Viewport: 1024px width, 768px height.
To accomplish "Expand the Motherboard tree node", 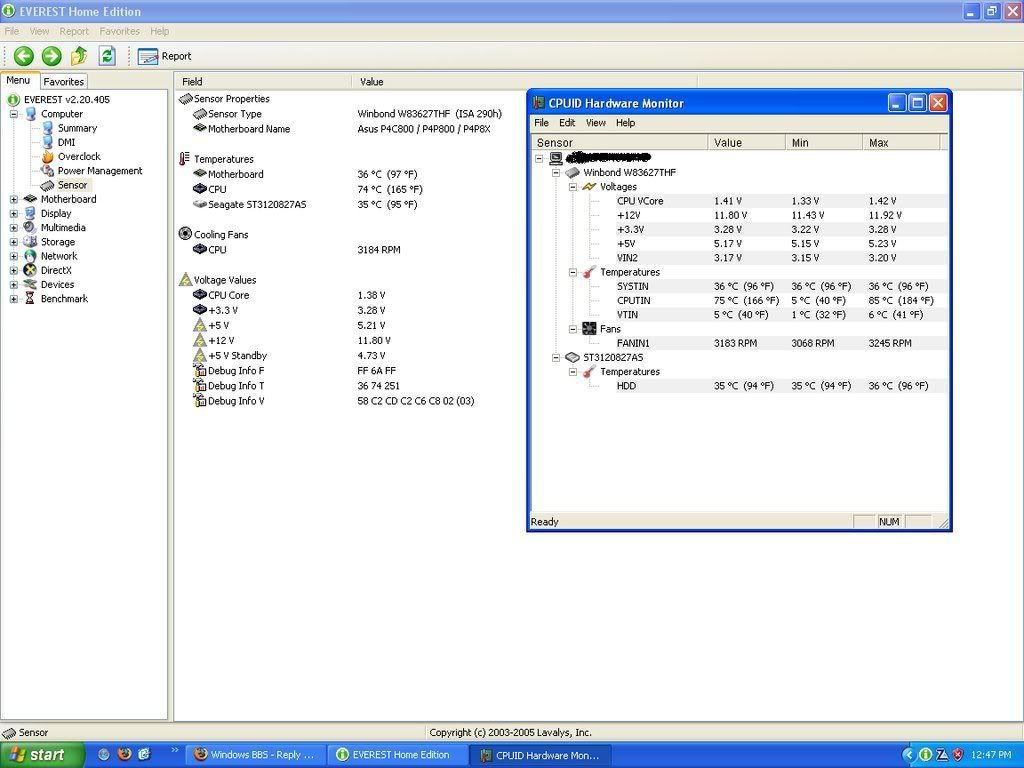I will click(14, 199).
